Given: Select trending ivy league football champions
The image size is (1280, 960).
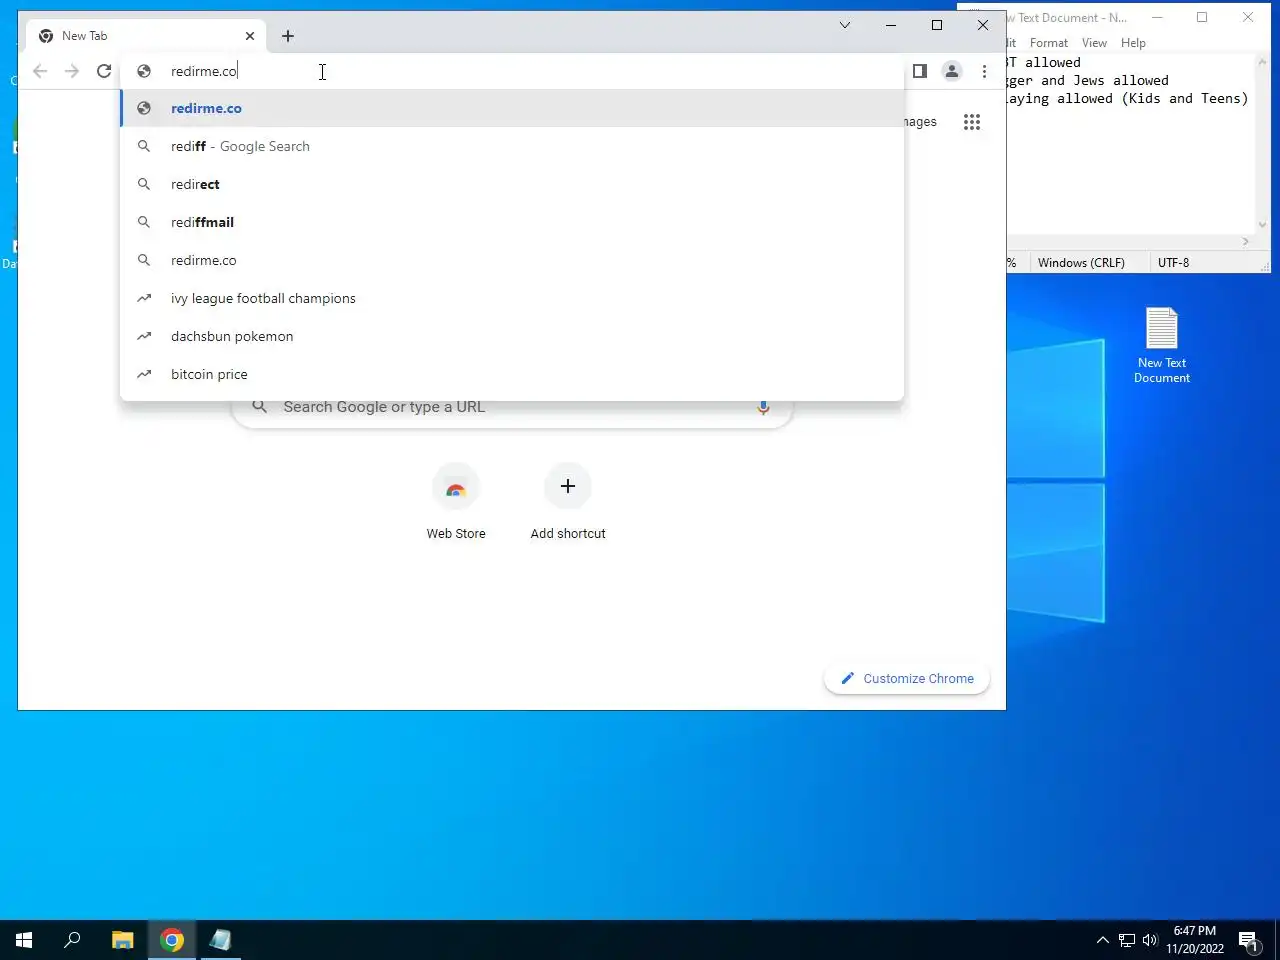Looking at the screenshot, I should point(512,298).
